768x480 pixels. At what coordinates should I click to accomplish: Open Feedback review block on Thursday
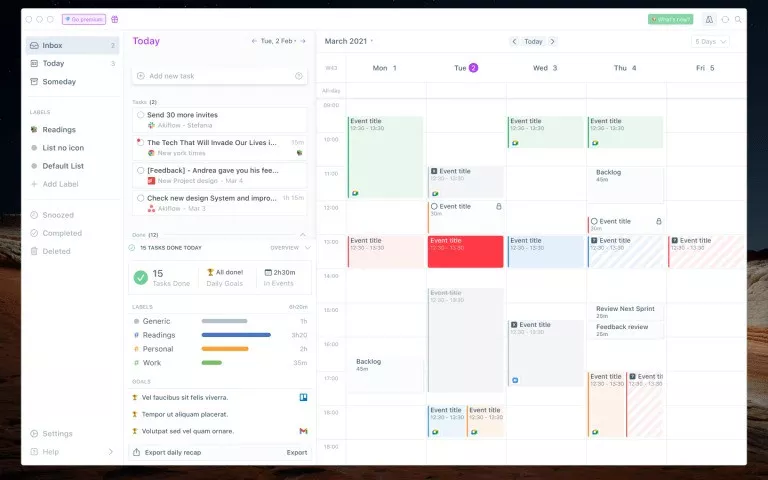625,330
